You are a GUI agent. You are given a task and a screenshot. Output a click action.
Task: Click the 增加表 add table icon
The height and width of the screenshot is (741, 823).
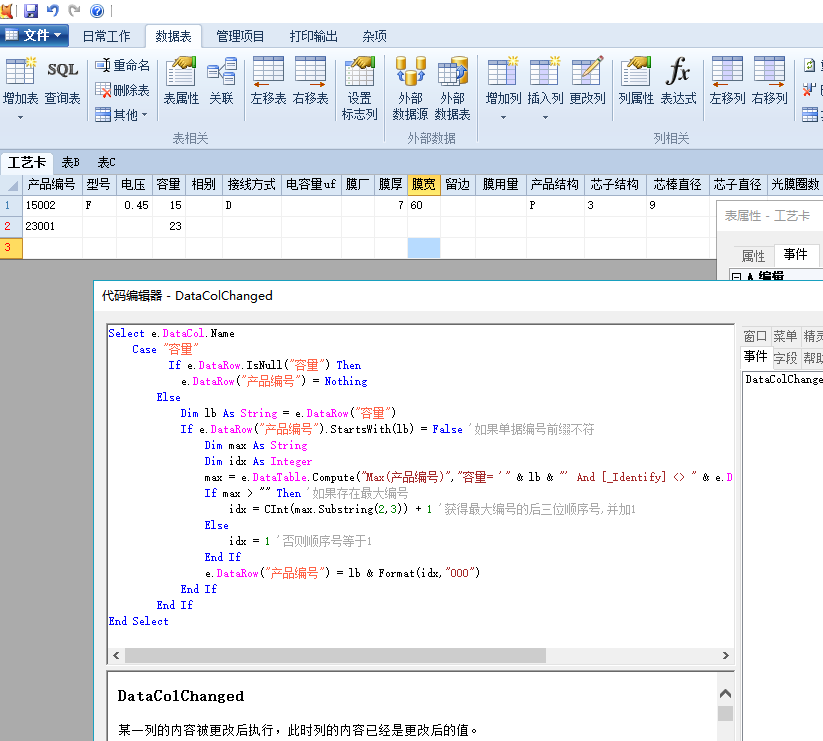click(x=20, y=71)
